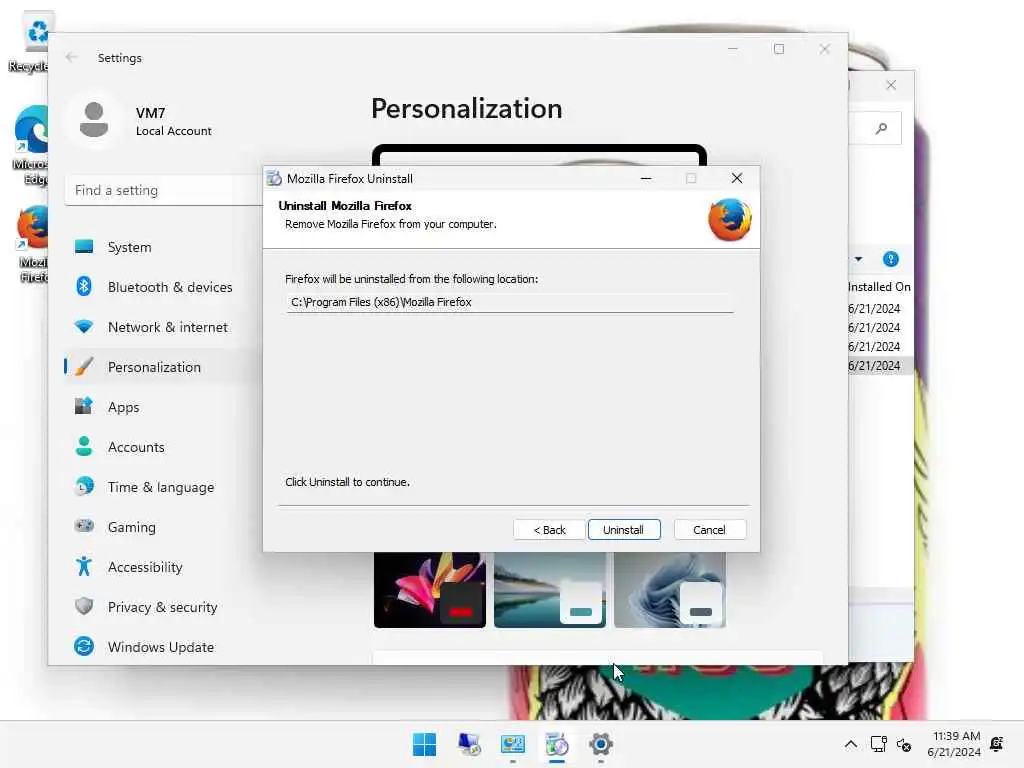Image resolution: width=1024 pixels, height=768 pixels.
Task: Click the second taskbar icon after Start
Action: tap(469, 744)
